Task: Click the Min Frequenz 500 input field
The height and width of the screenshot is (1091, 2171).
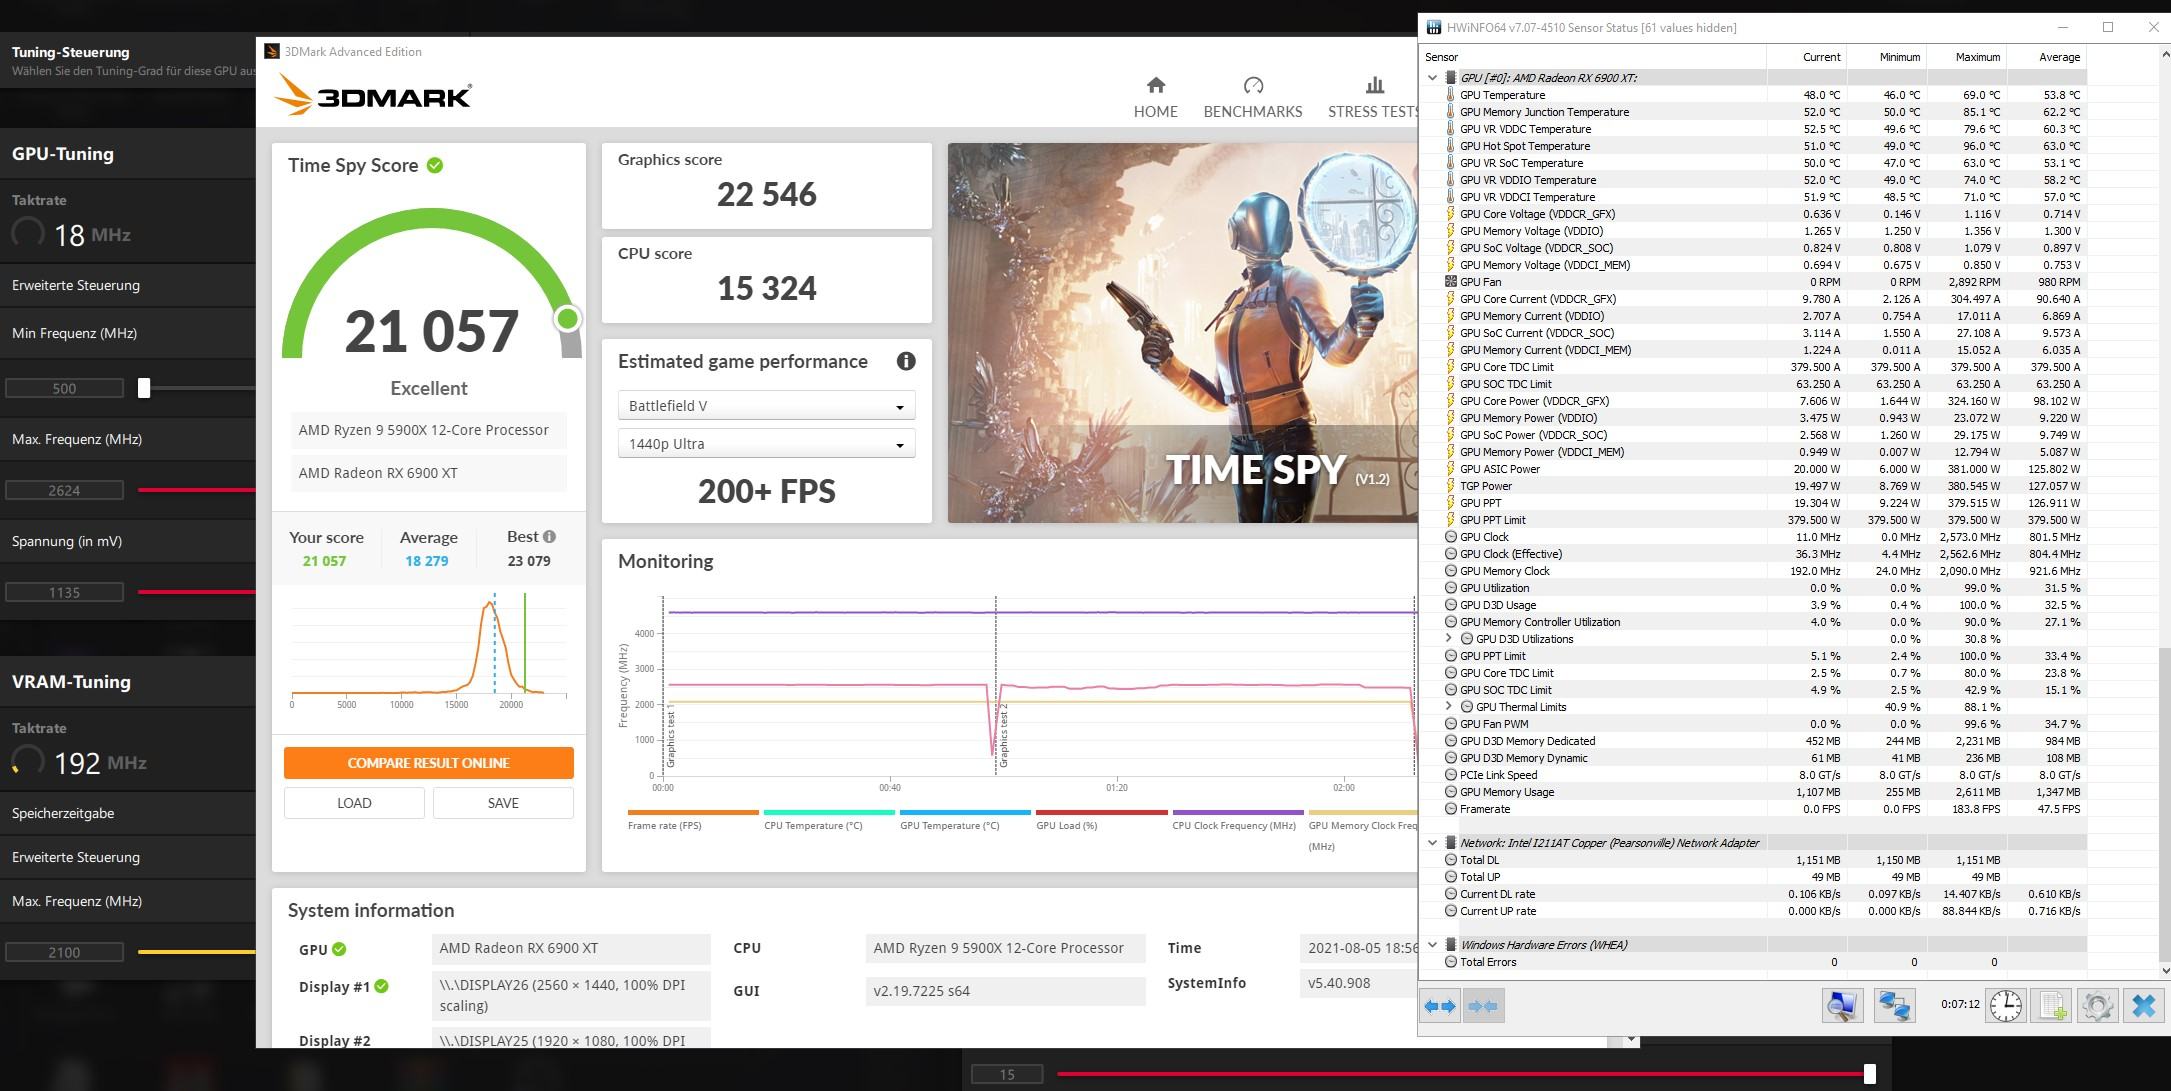Action: tap(64, 388)
